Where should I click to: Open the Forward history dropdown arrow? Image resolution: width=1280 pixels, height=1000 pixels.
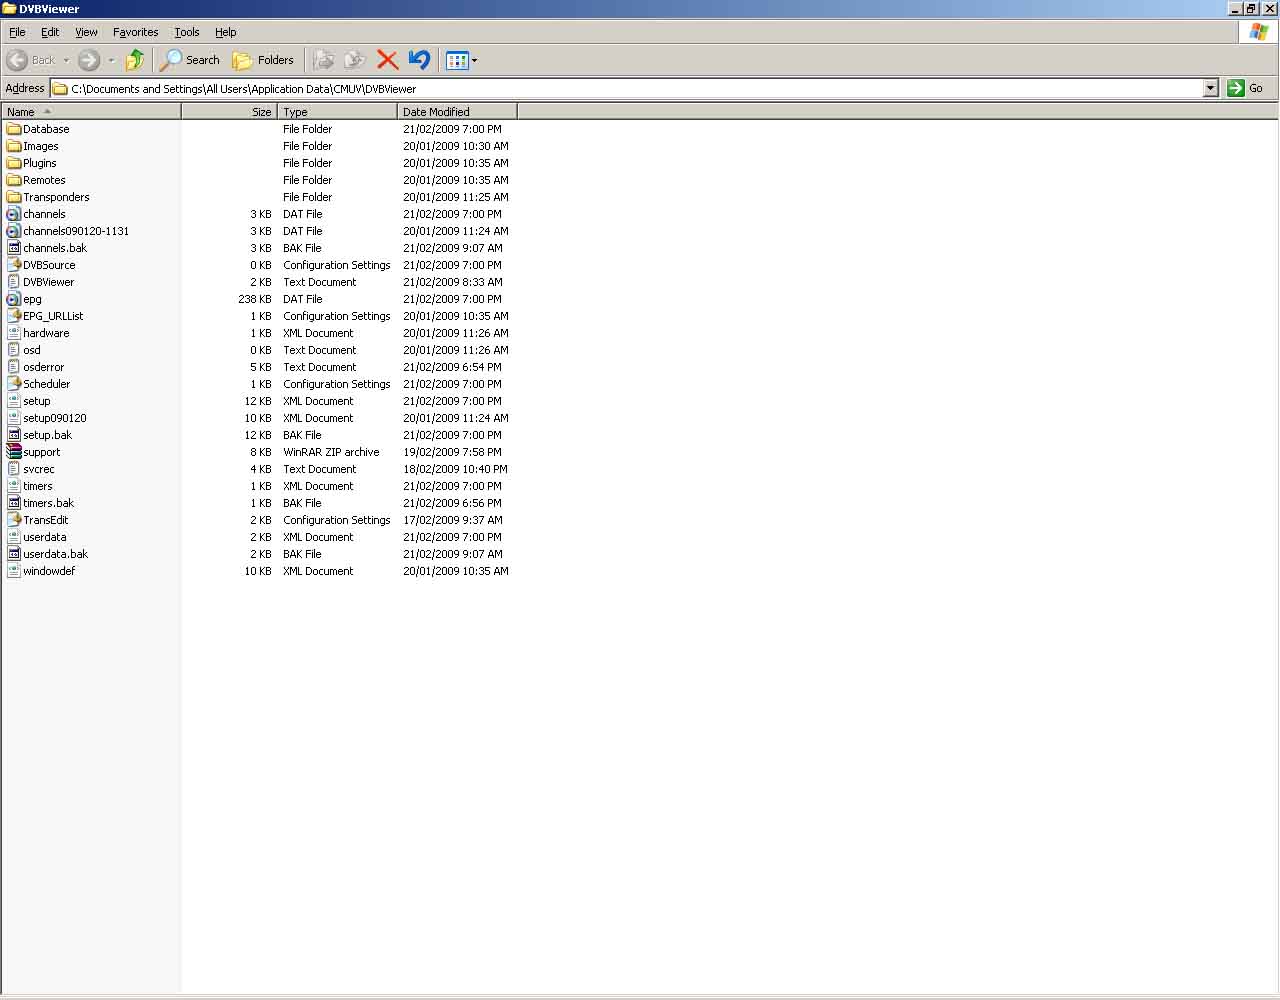(111, 60)
